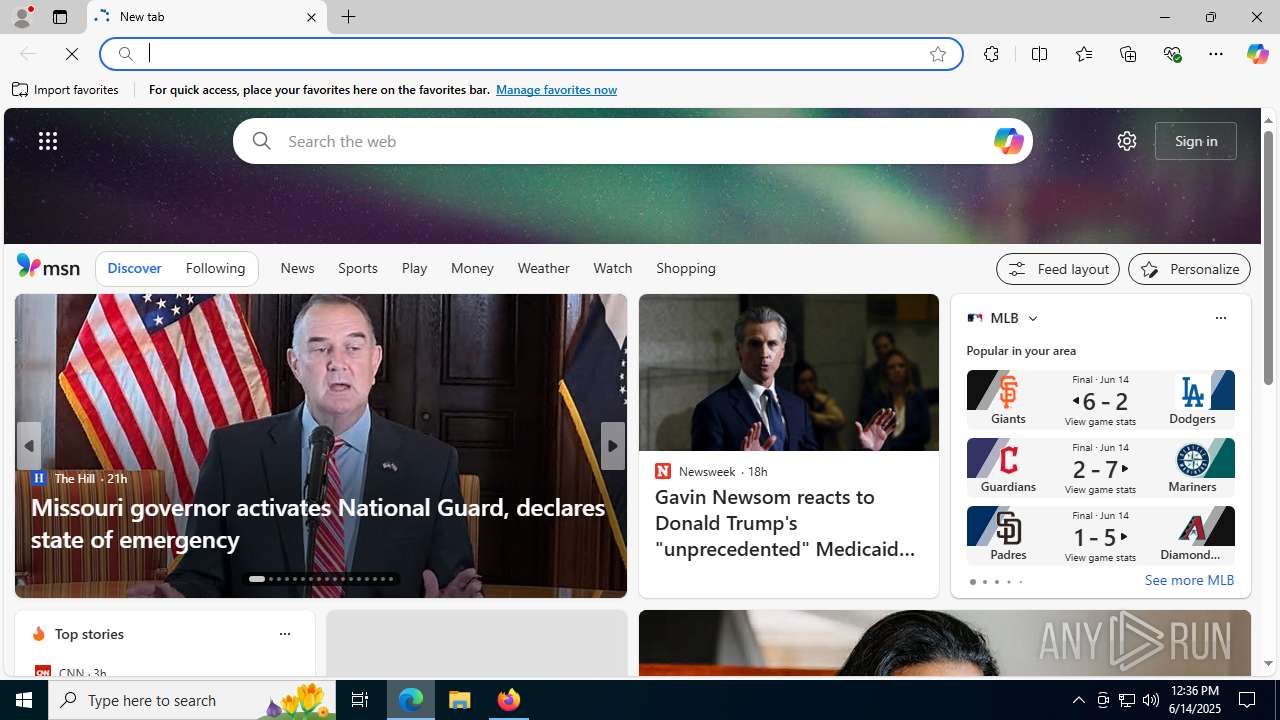Image resolution: width=1280 pixels, height=720 pixels.
Task: Click Import favorites button
Action: click(66, 89)
